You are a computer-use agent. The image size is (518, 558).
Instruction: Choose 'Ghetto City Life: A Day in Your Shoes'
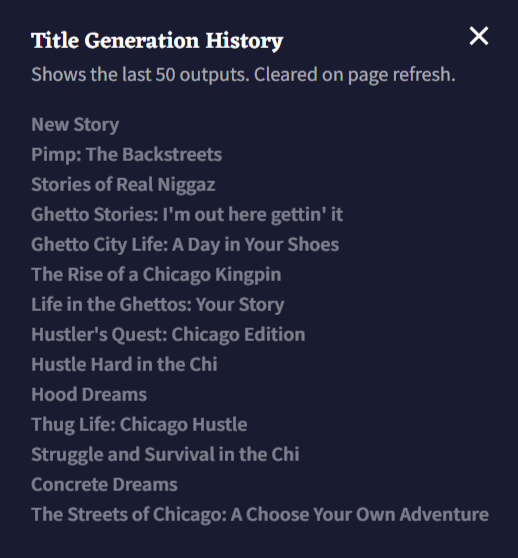tap(185, 245)
